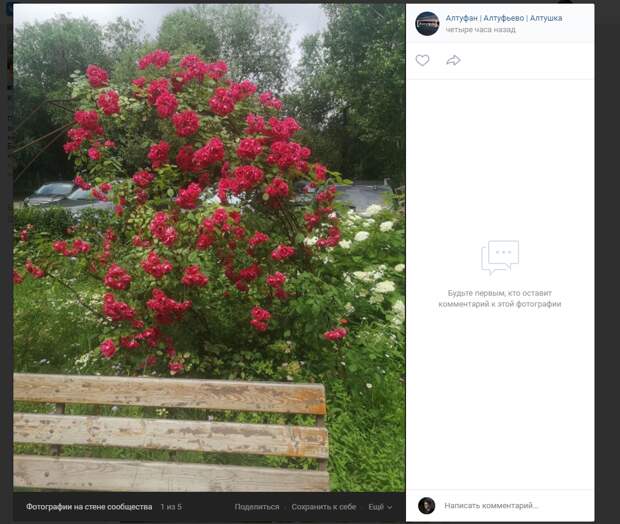620x524 pixels.
Task: Open 'Фотографии на стене сообщества' album link
Action: click(x=89, y=507)
